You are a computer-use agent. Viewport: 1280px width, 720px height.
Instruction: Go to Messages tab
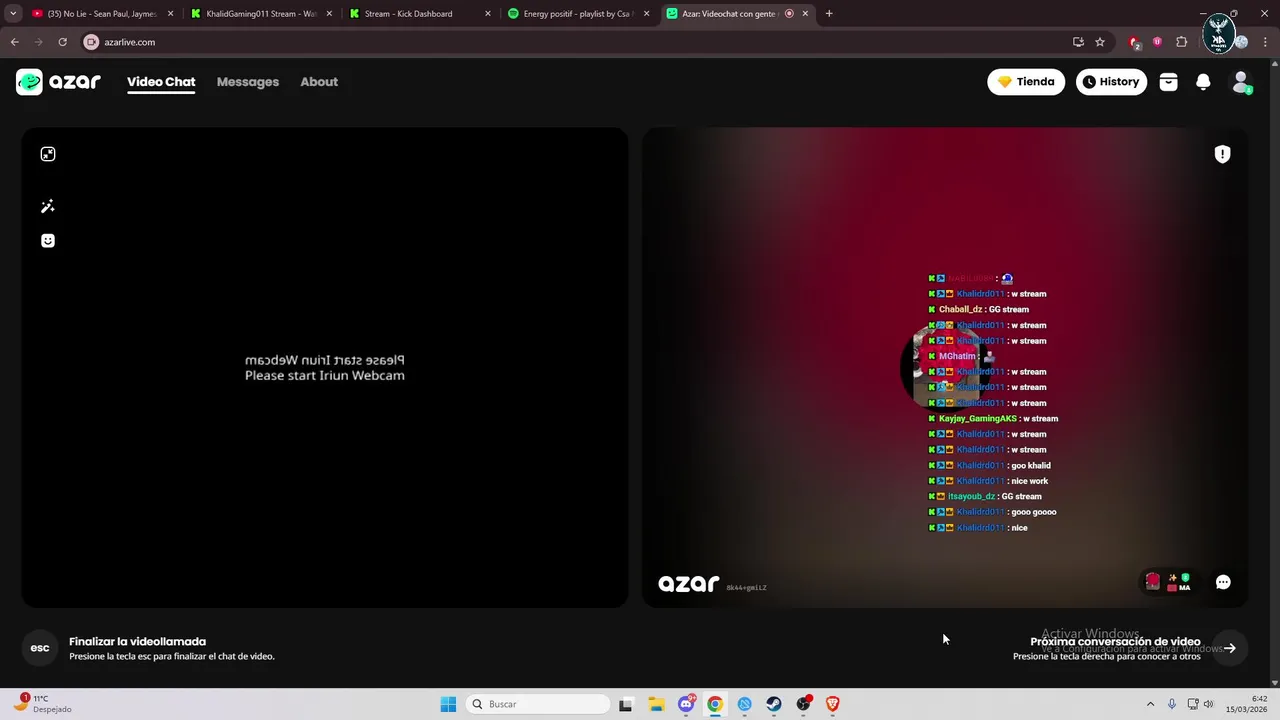248,82
